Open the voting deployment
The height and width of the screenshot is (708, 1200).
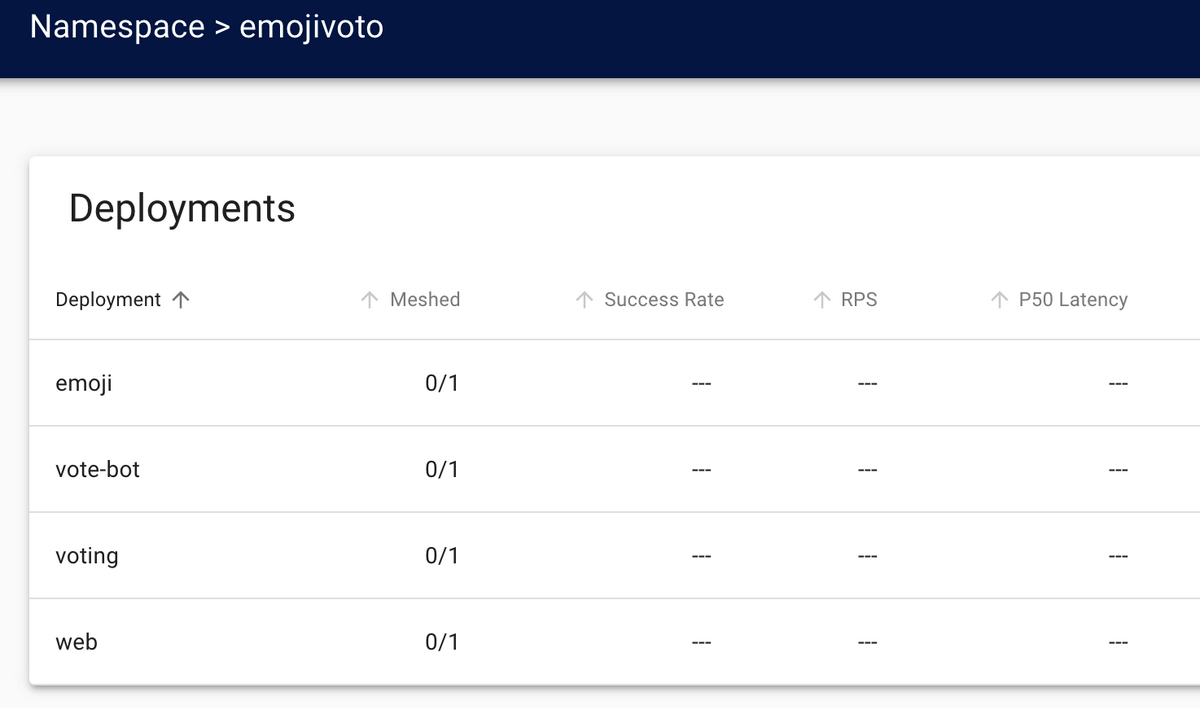coord(87,556)
